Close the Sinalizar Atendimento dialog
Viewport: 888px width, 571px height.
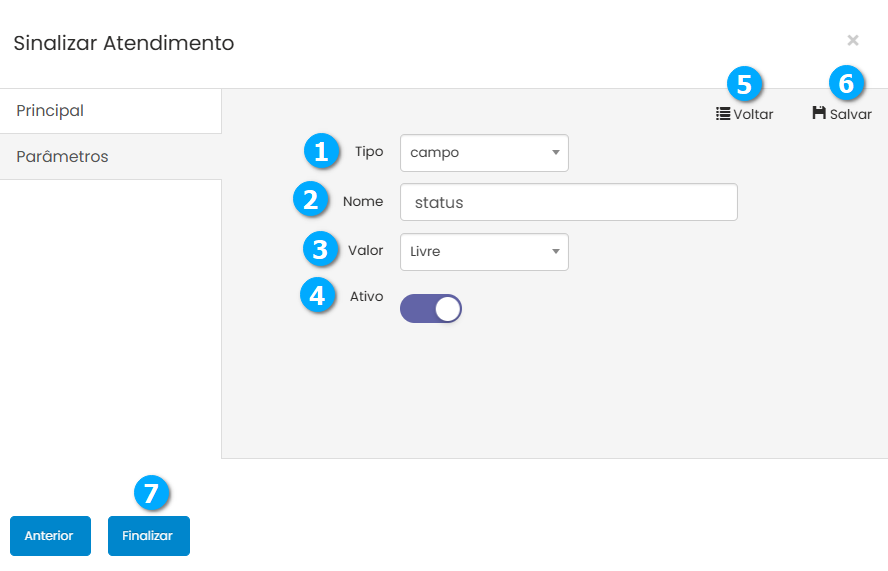tap(852, 40)
